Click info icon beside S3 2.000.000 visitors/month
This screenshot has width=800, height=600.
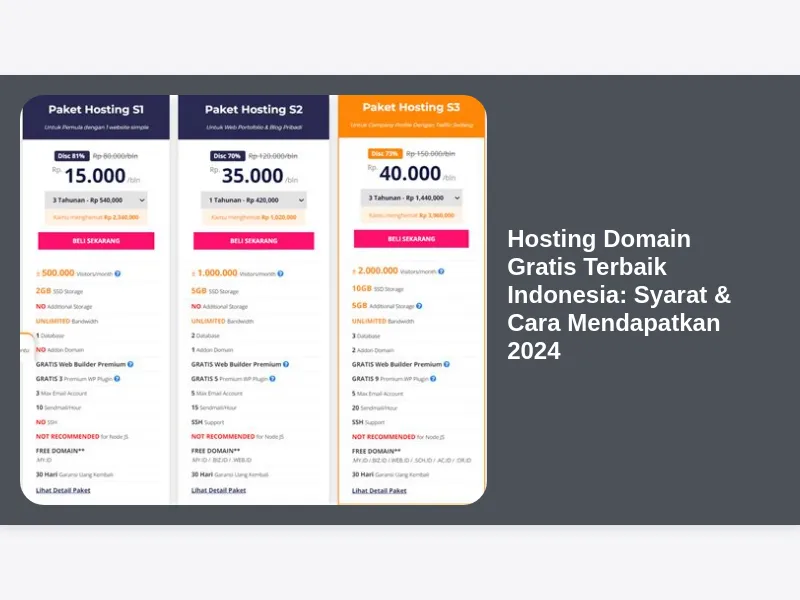point(435,271)
